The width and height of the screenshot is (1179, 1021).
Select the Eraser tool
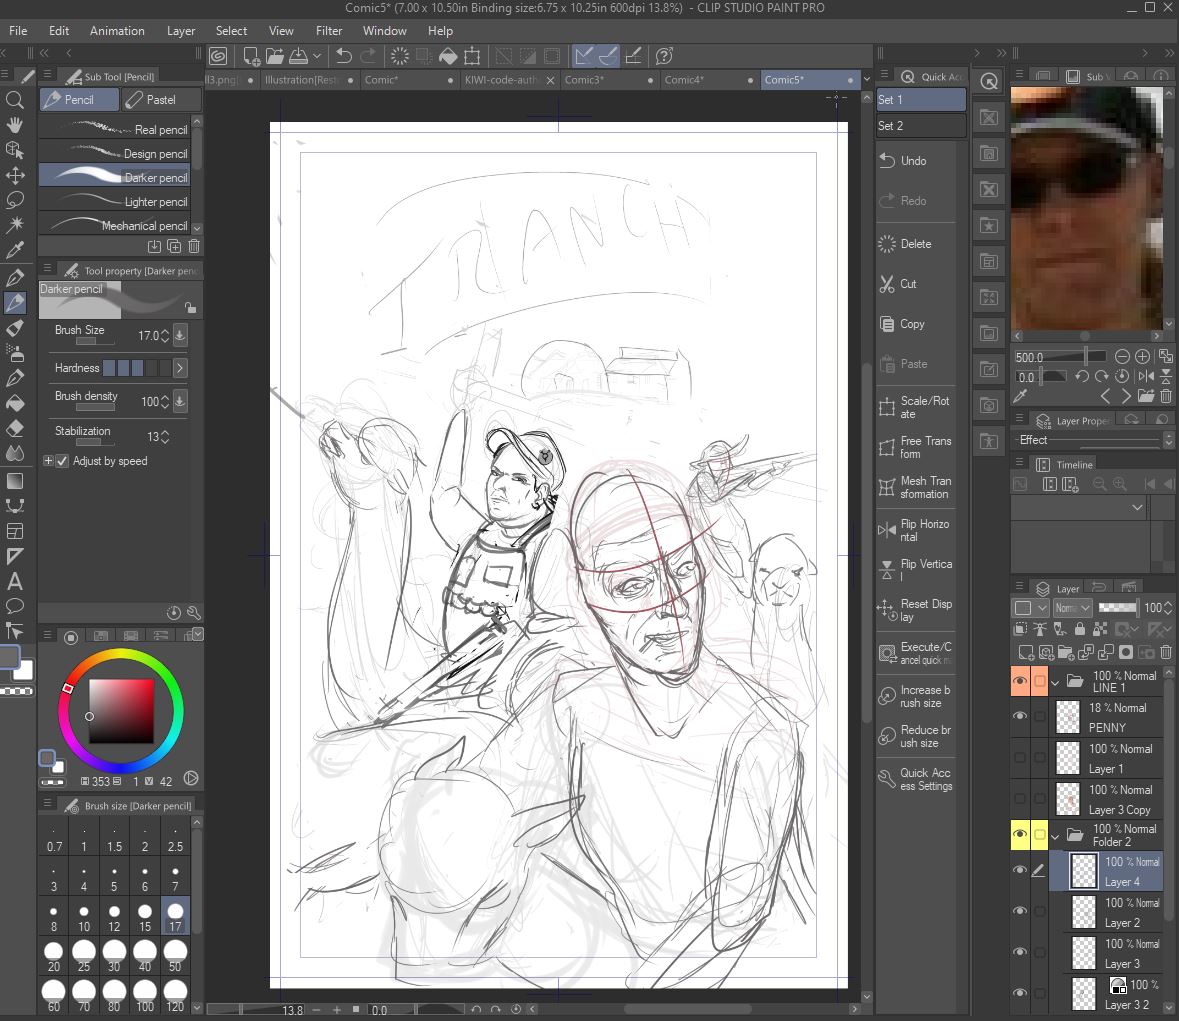(14, 429)
